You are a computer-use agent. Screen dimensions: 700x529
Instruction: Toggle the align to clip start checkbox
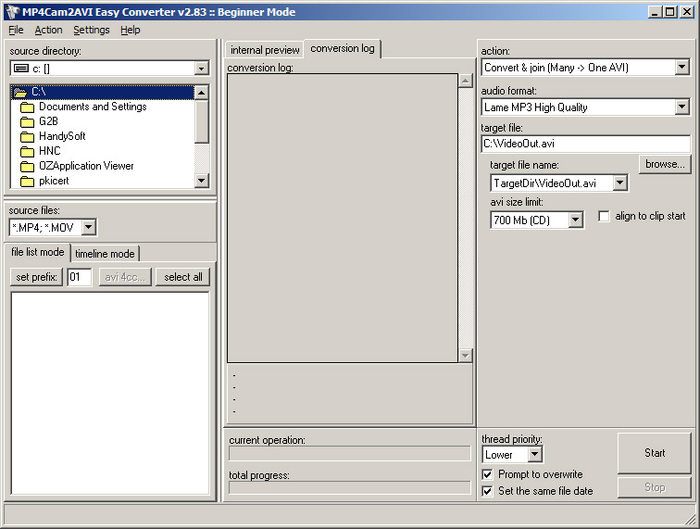click(x=604, y=217)
